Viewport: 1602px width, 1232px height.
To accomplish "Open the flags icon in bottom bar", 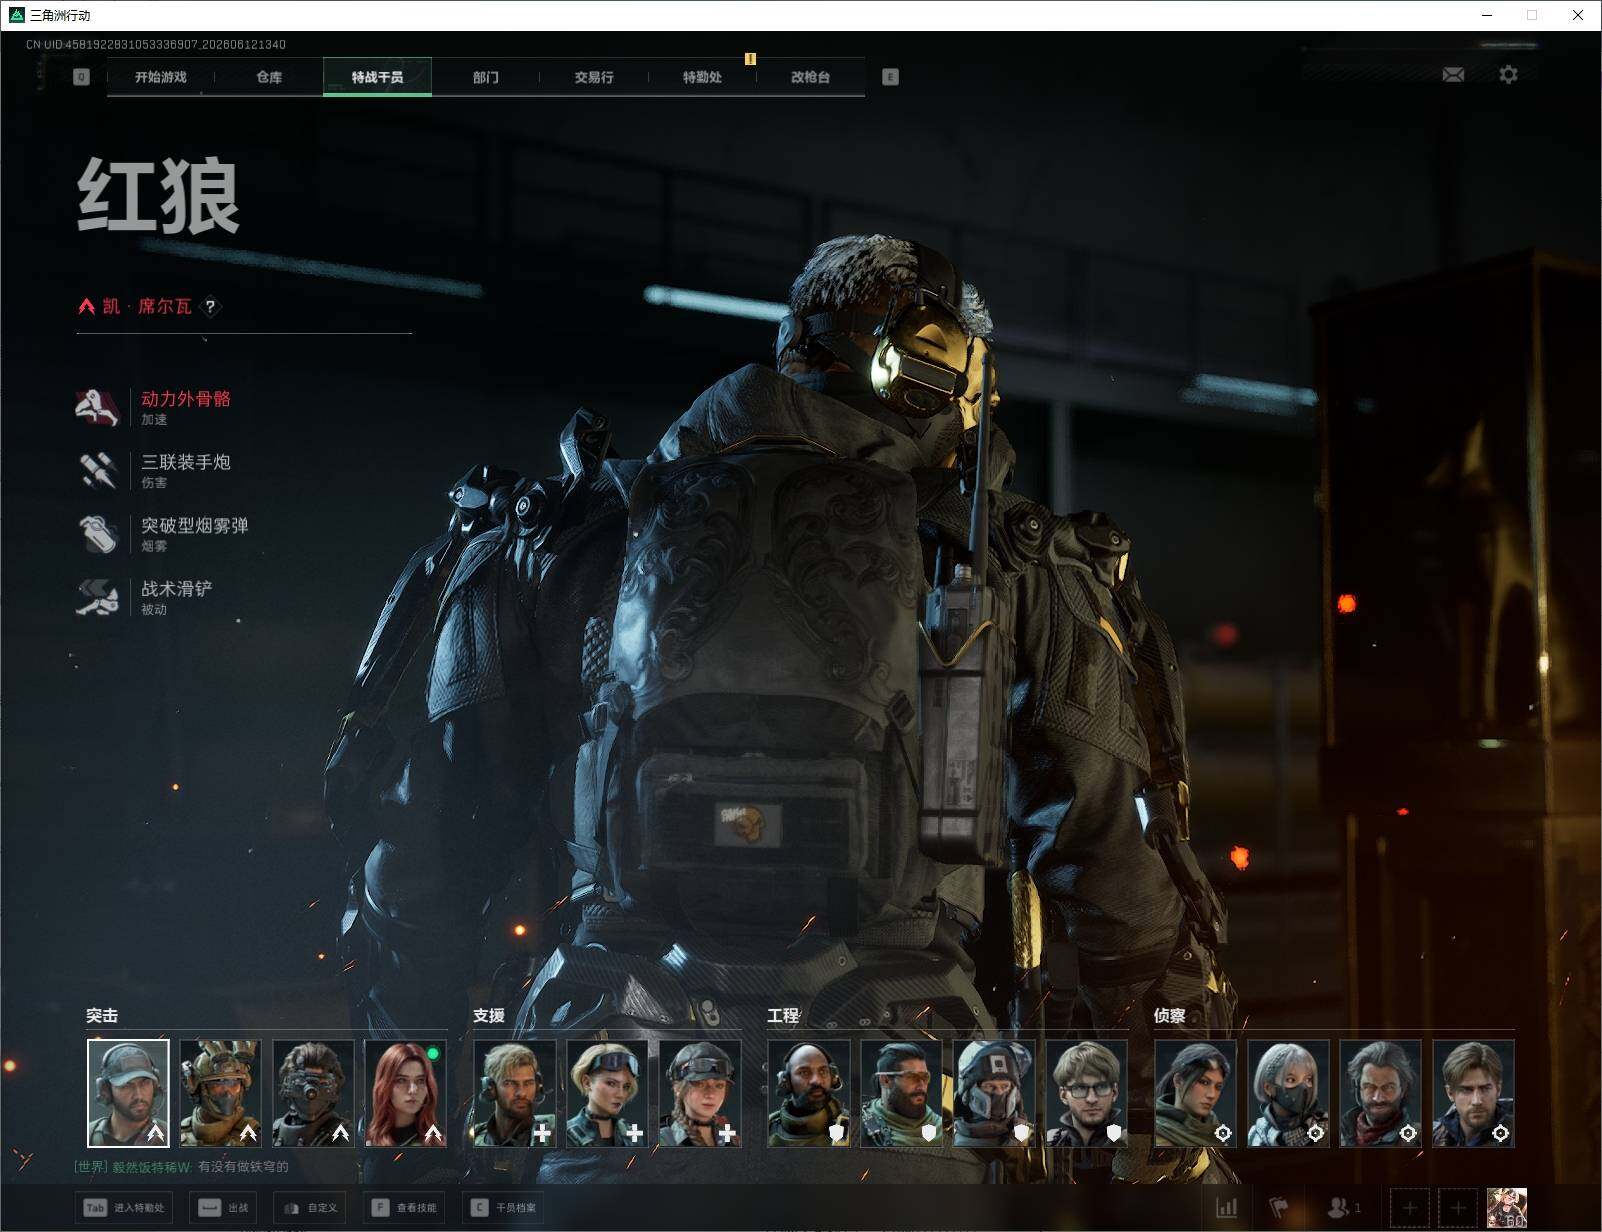I will coord(1278,1208).
